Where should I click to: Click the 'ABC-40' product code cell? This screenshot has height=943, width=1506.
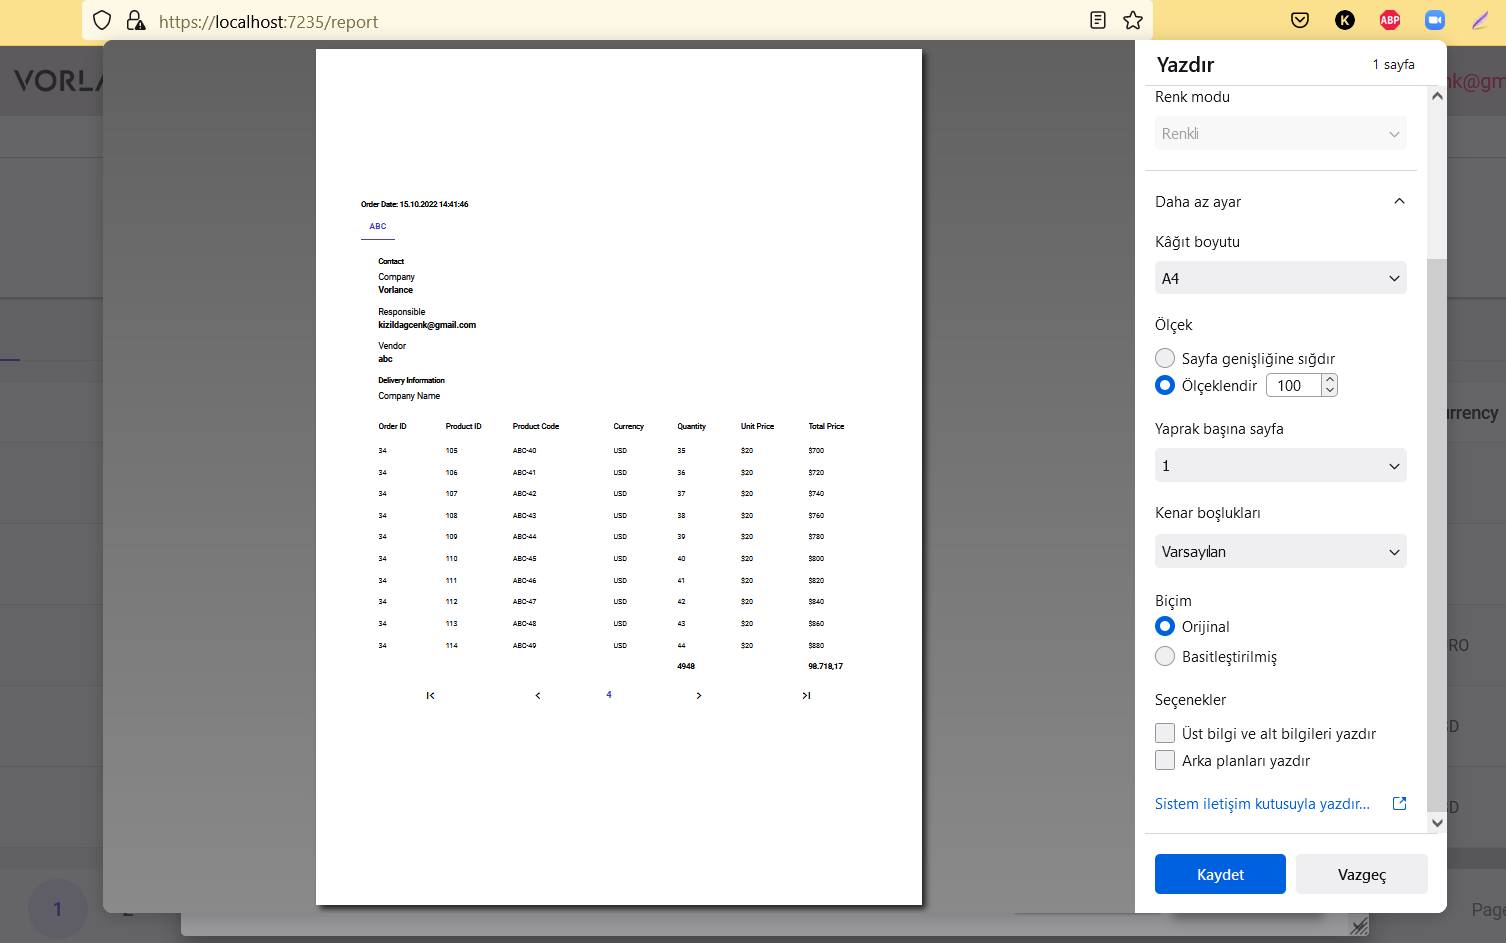click(525, 451)
